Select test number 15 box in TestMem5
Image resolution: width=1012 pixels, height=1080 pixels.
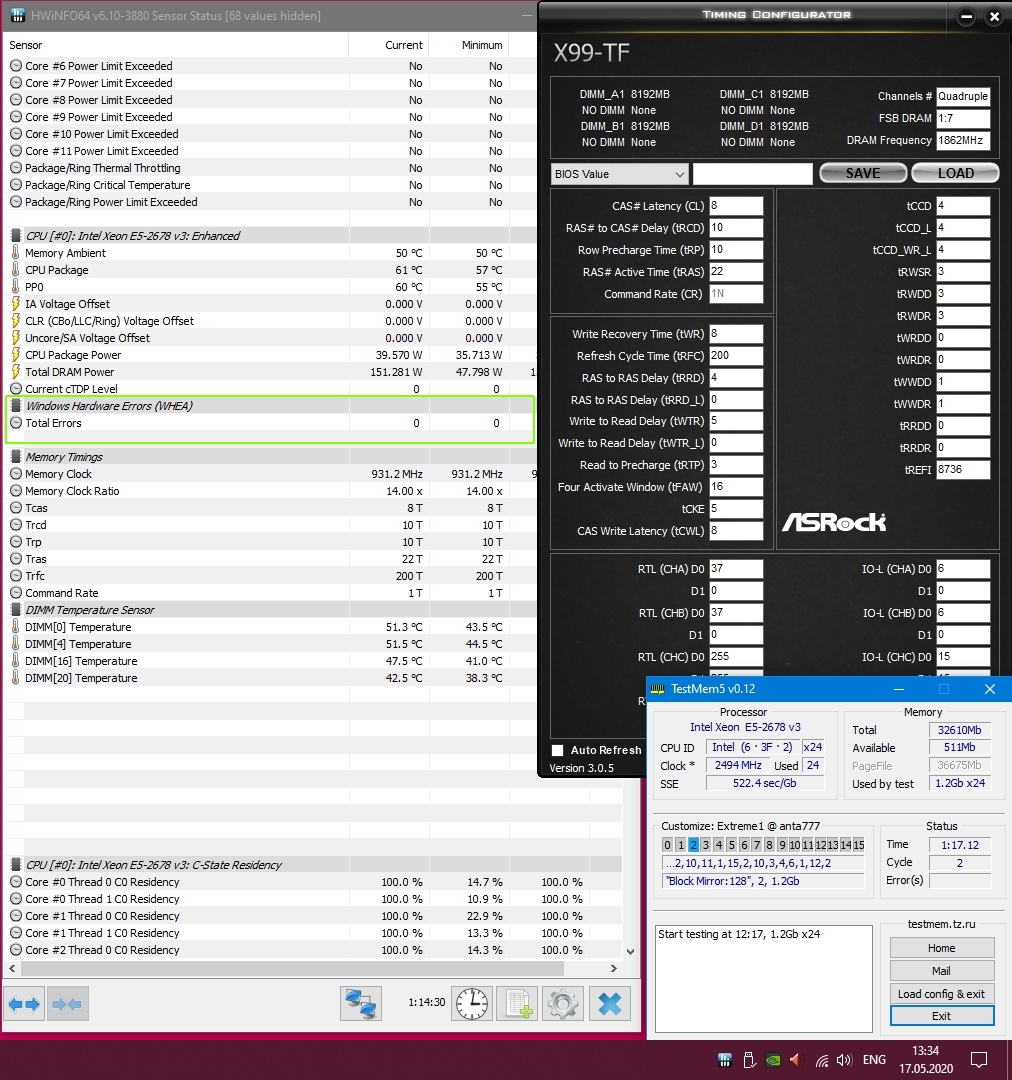858,844
